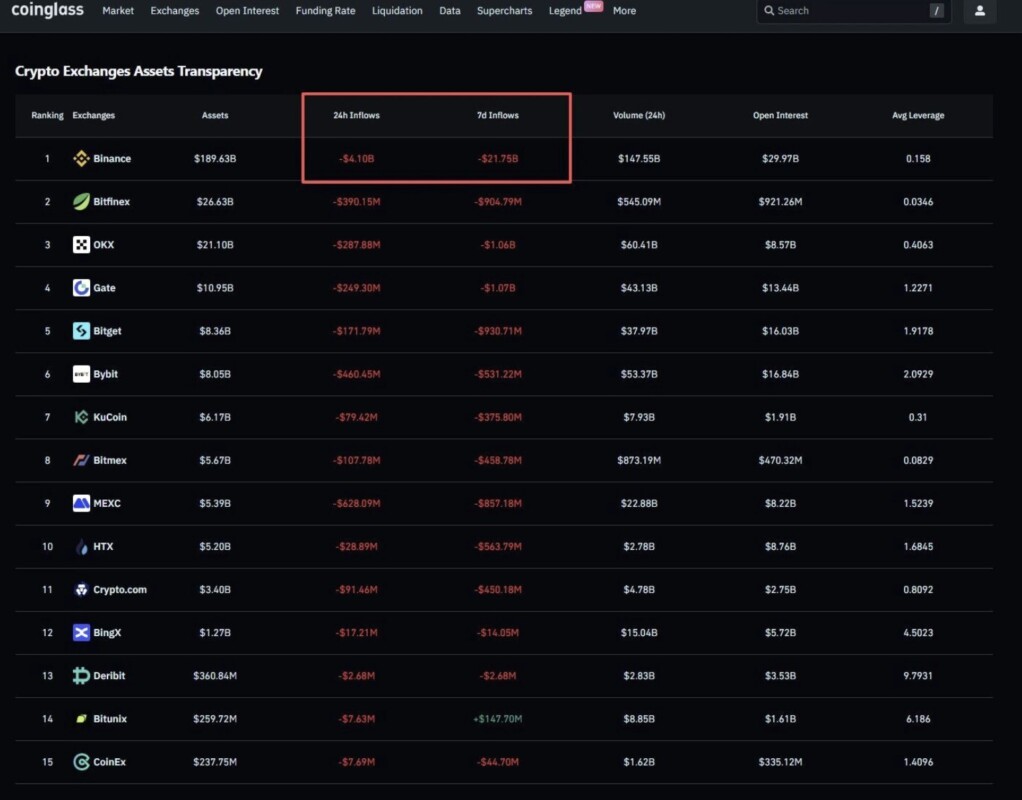Viewport: 1022px width, 800px height.
Task: Click the Binance exchange logo icon
Action: [x=81, y=159]
